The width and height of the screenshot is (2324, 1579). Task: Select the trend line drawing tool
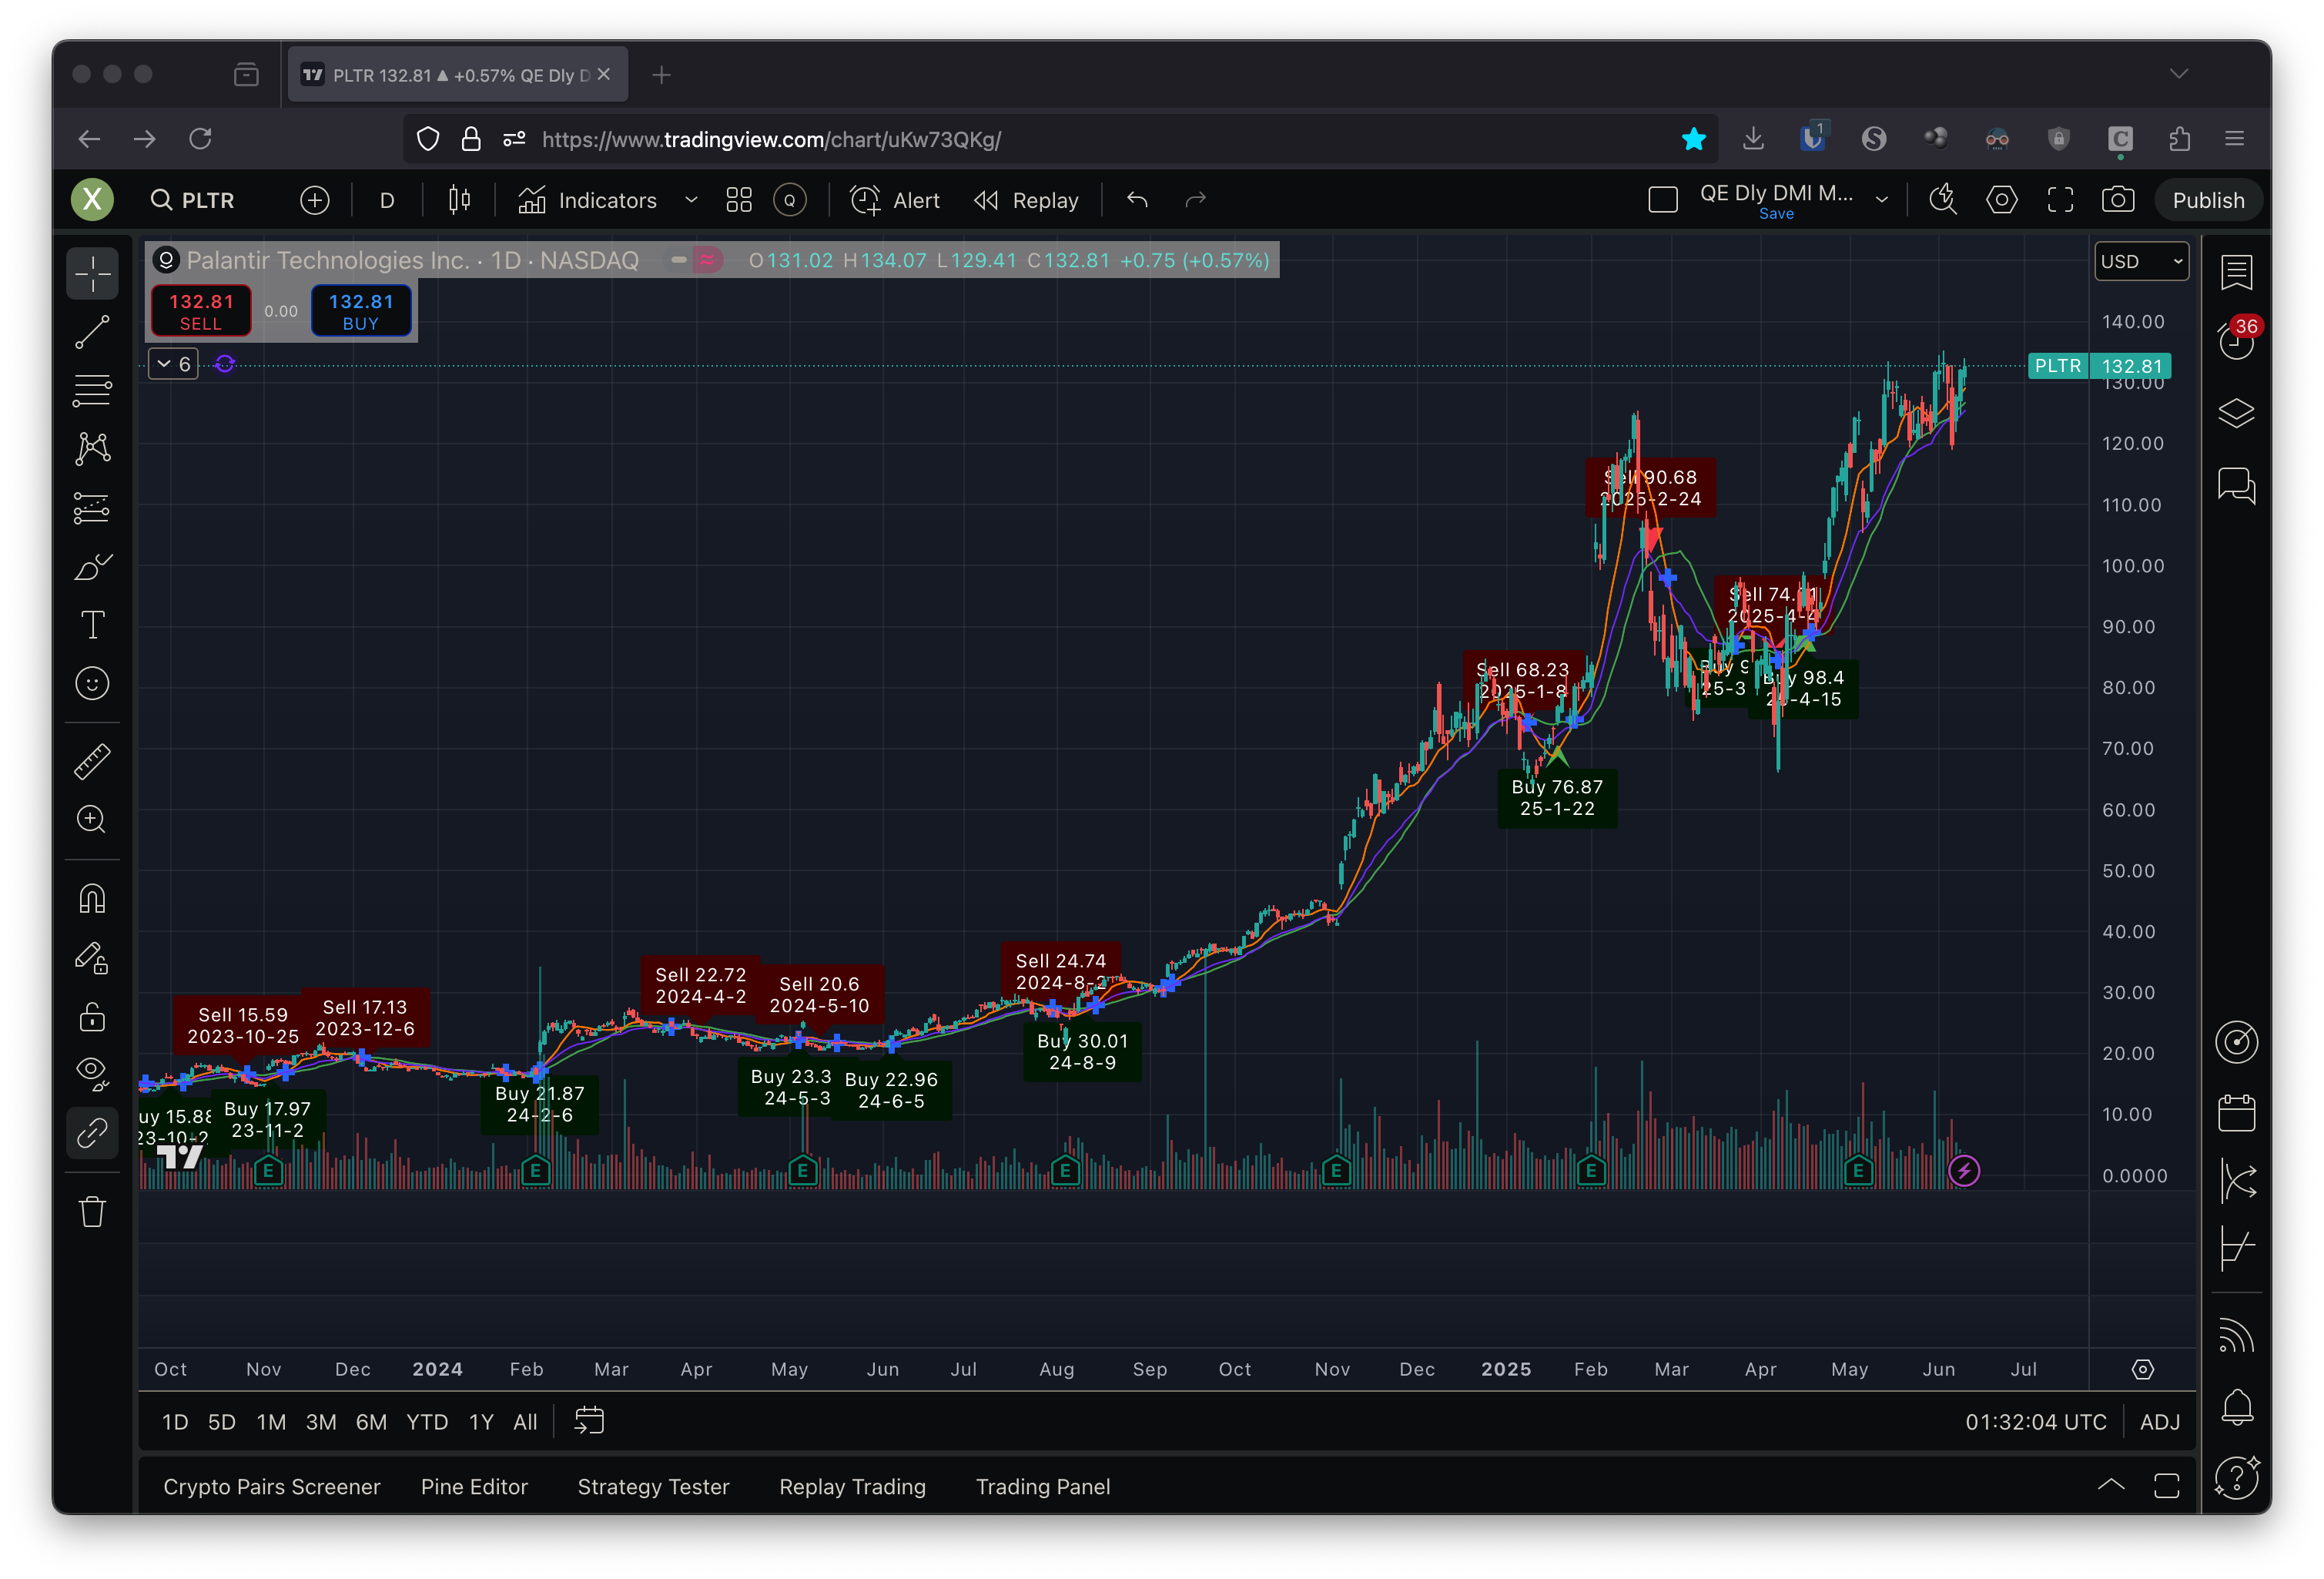pos(92,332)
